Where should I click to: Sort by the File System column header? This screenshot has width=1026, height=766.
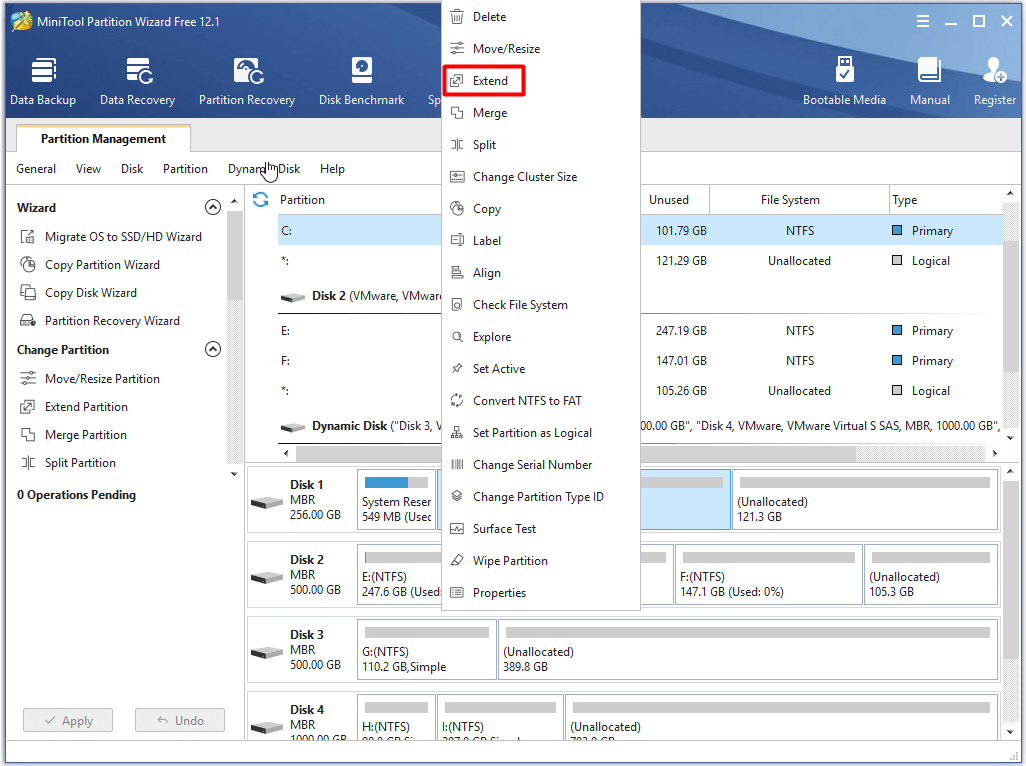point(799,200)
